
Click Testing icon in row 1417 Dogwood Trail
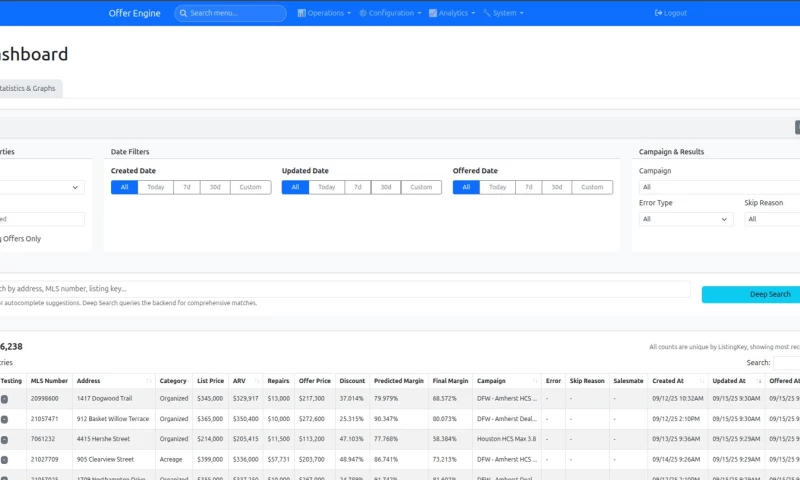pos(4,399)
